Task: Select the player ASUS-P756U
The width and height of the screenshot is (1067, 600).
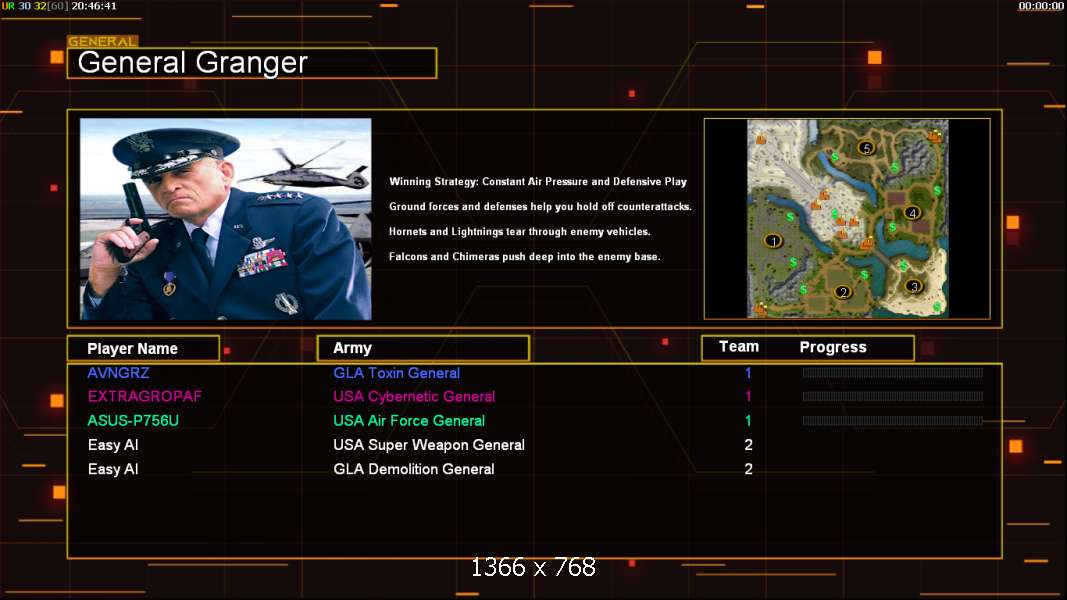Action: pyautogui.click(x=133, y=420)
